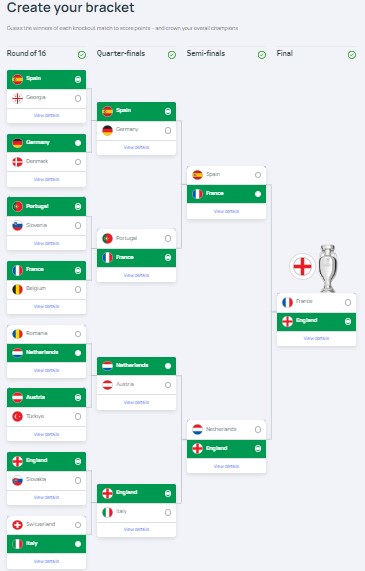Image resolution: width=365 pixels, height=571 pixels.
Task: Pick the Portugal row in the Quarter-finals
Action: pyautogui.click(x=136, y=239)
